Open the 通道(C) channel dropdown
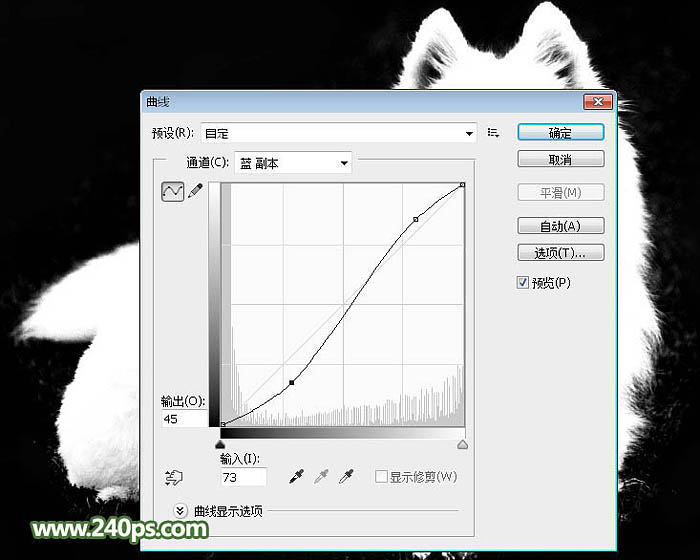This screenshot has height=560, width=700. coord(293,163)
